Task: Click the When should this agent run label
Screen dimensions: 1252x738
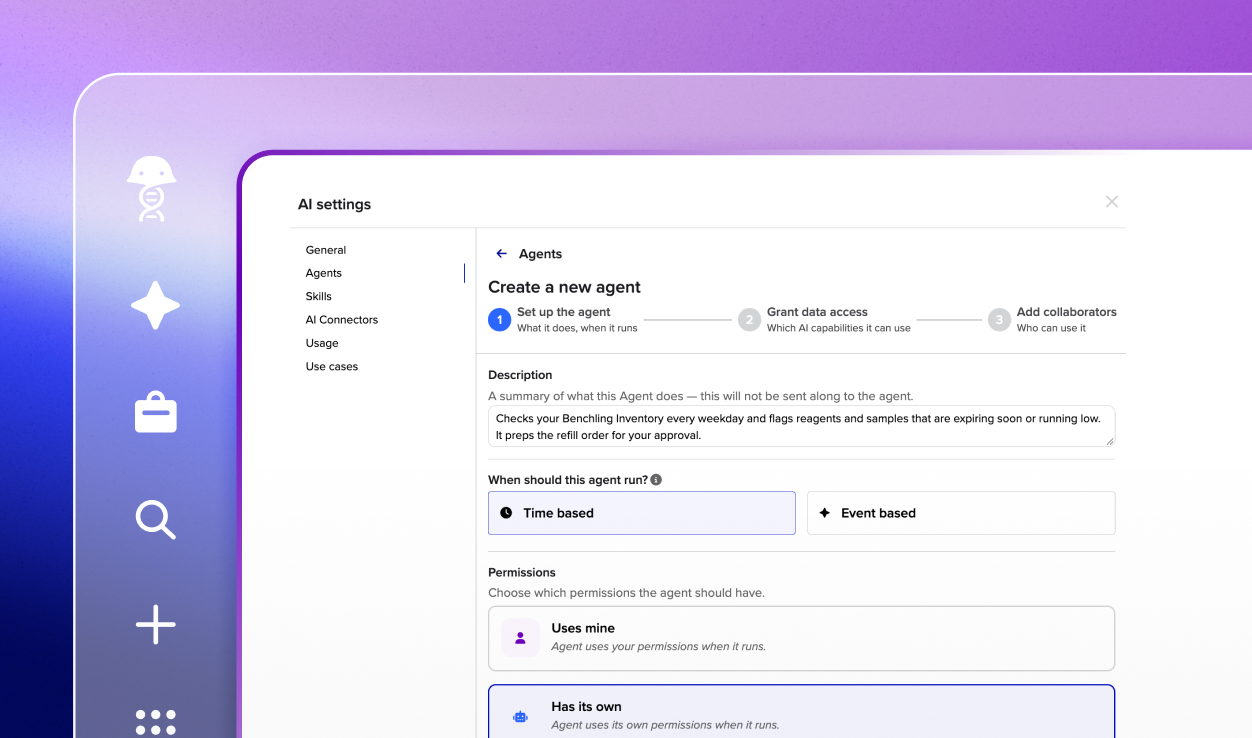Action: tap(568, 480)
